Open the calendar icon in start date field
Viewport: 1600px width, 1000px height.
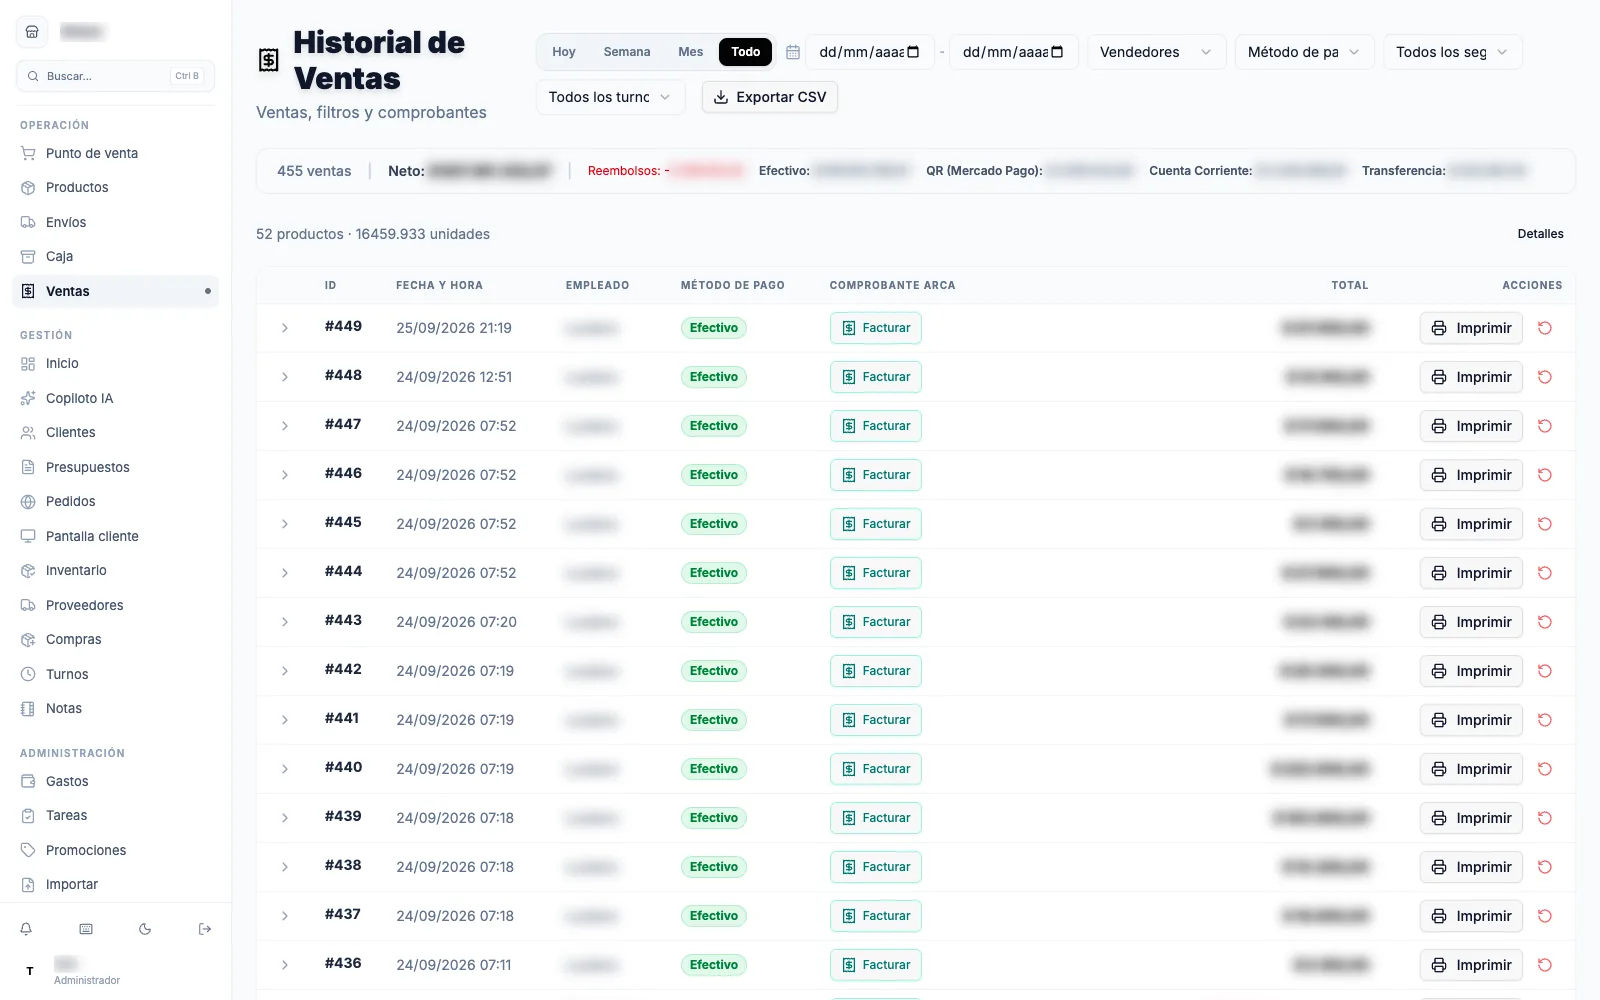[x=913, y=52]
